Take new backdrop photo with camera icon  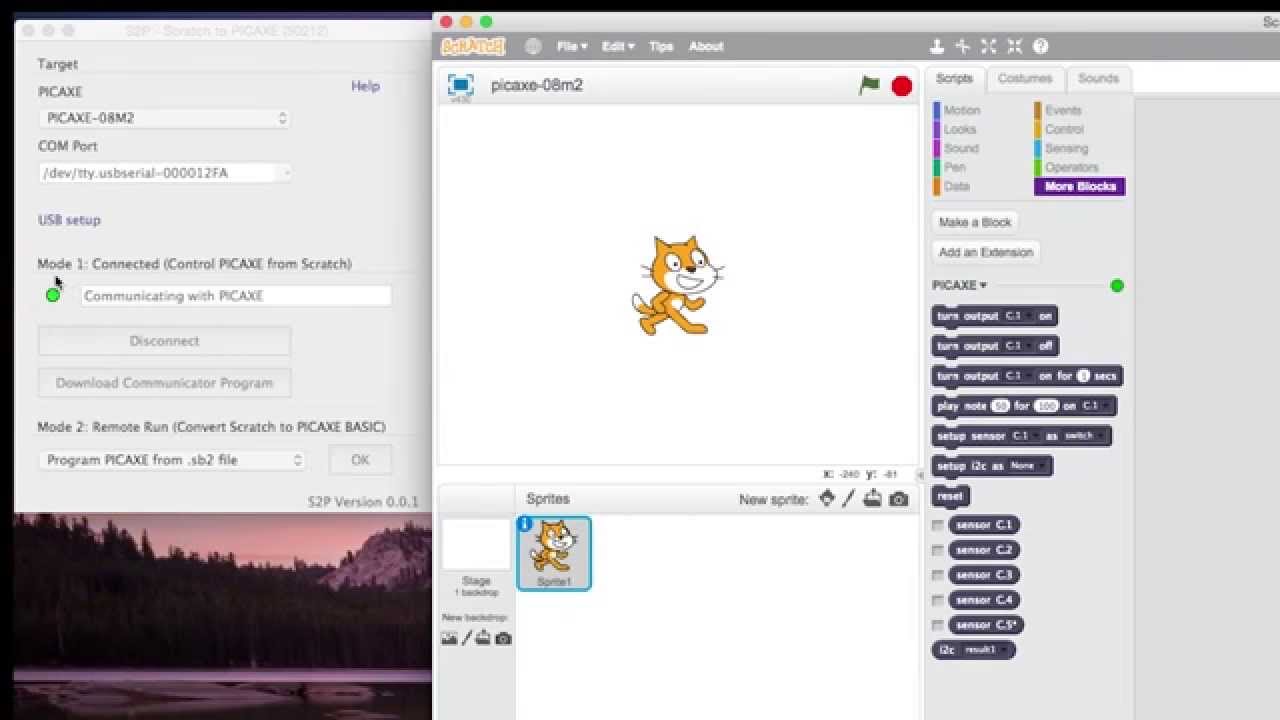(x=503, y=638)
